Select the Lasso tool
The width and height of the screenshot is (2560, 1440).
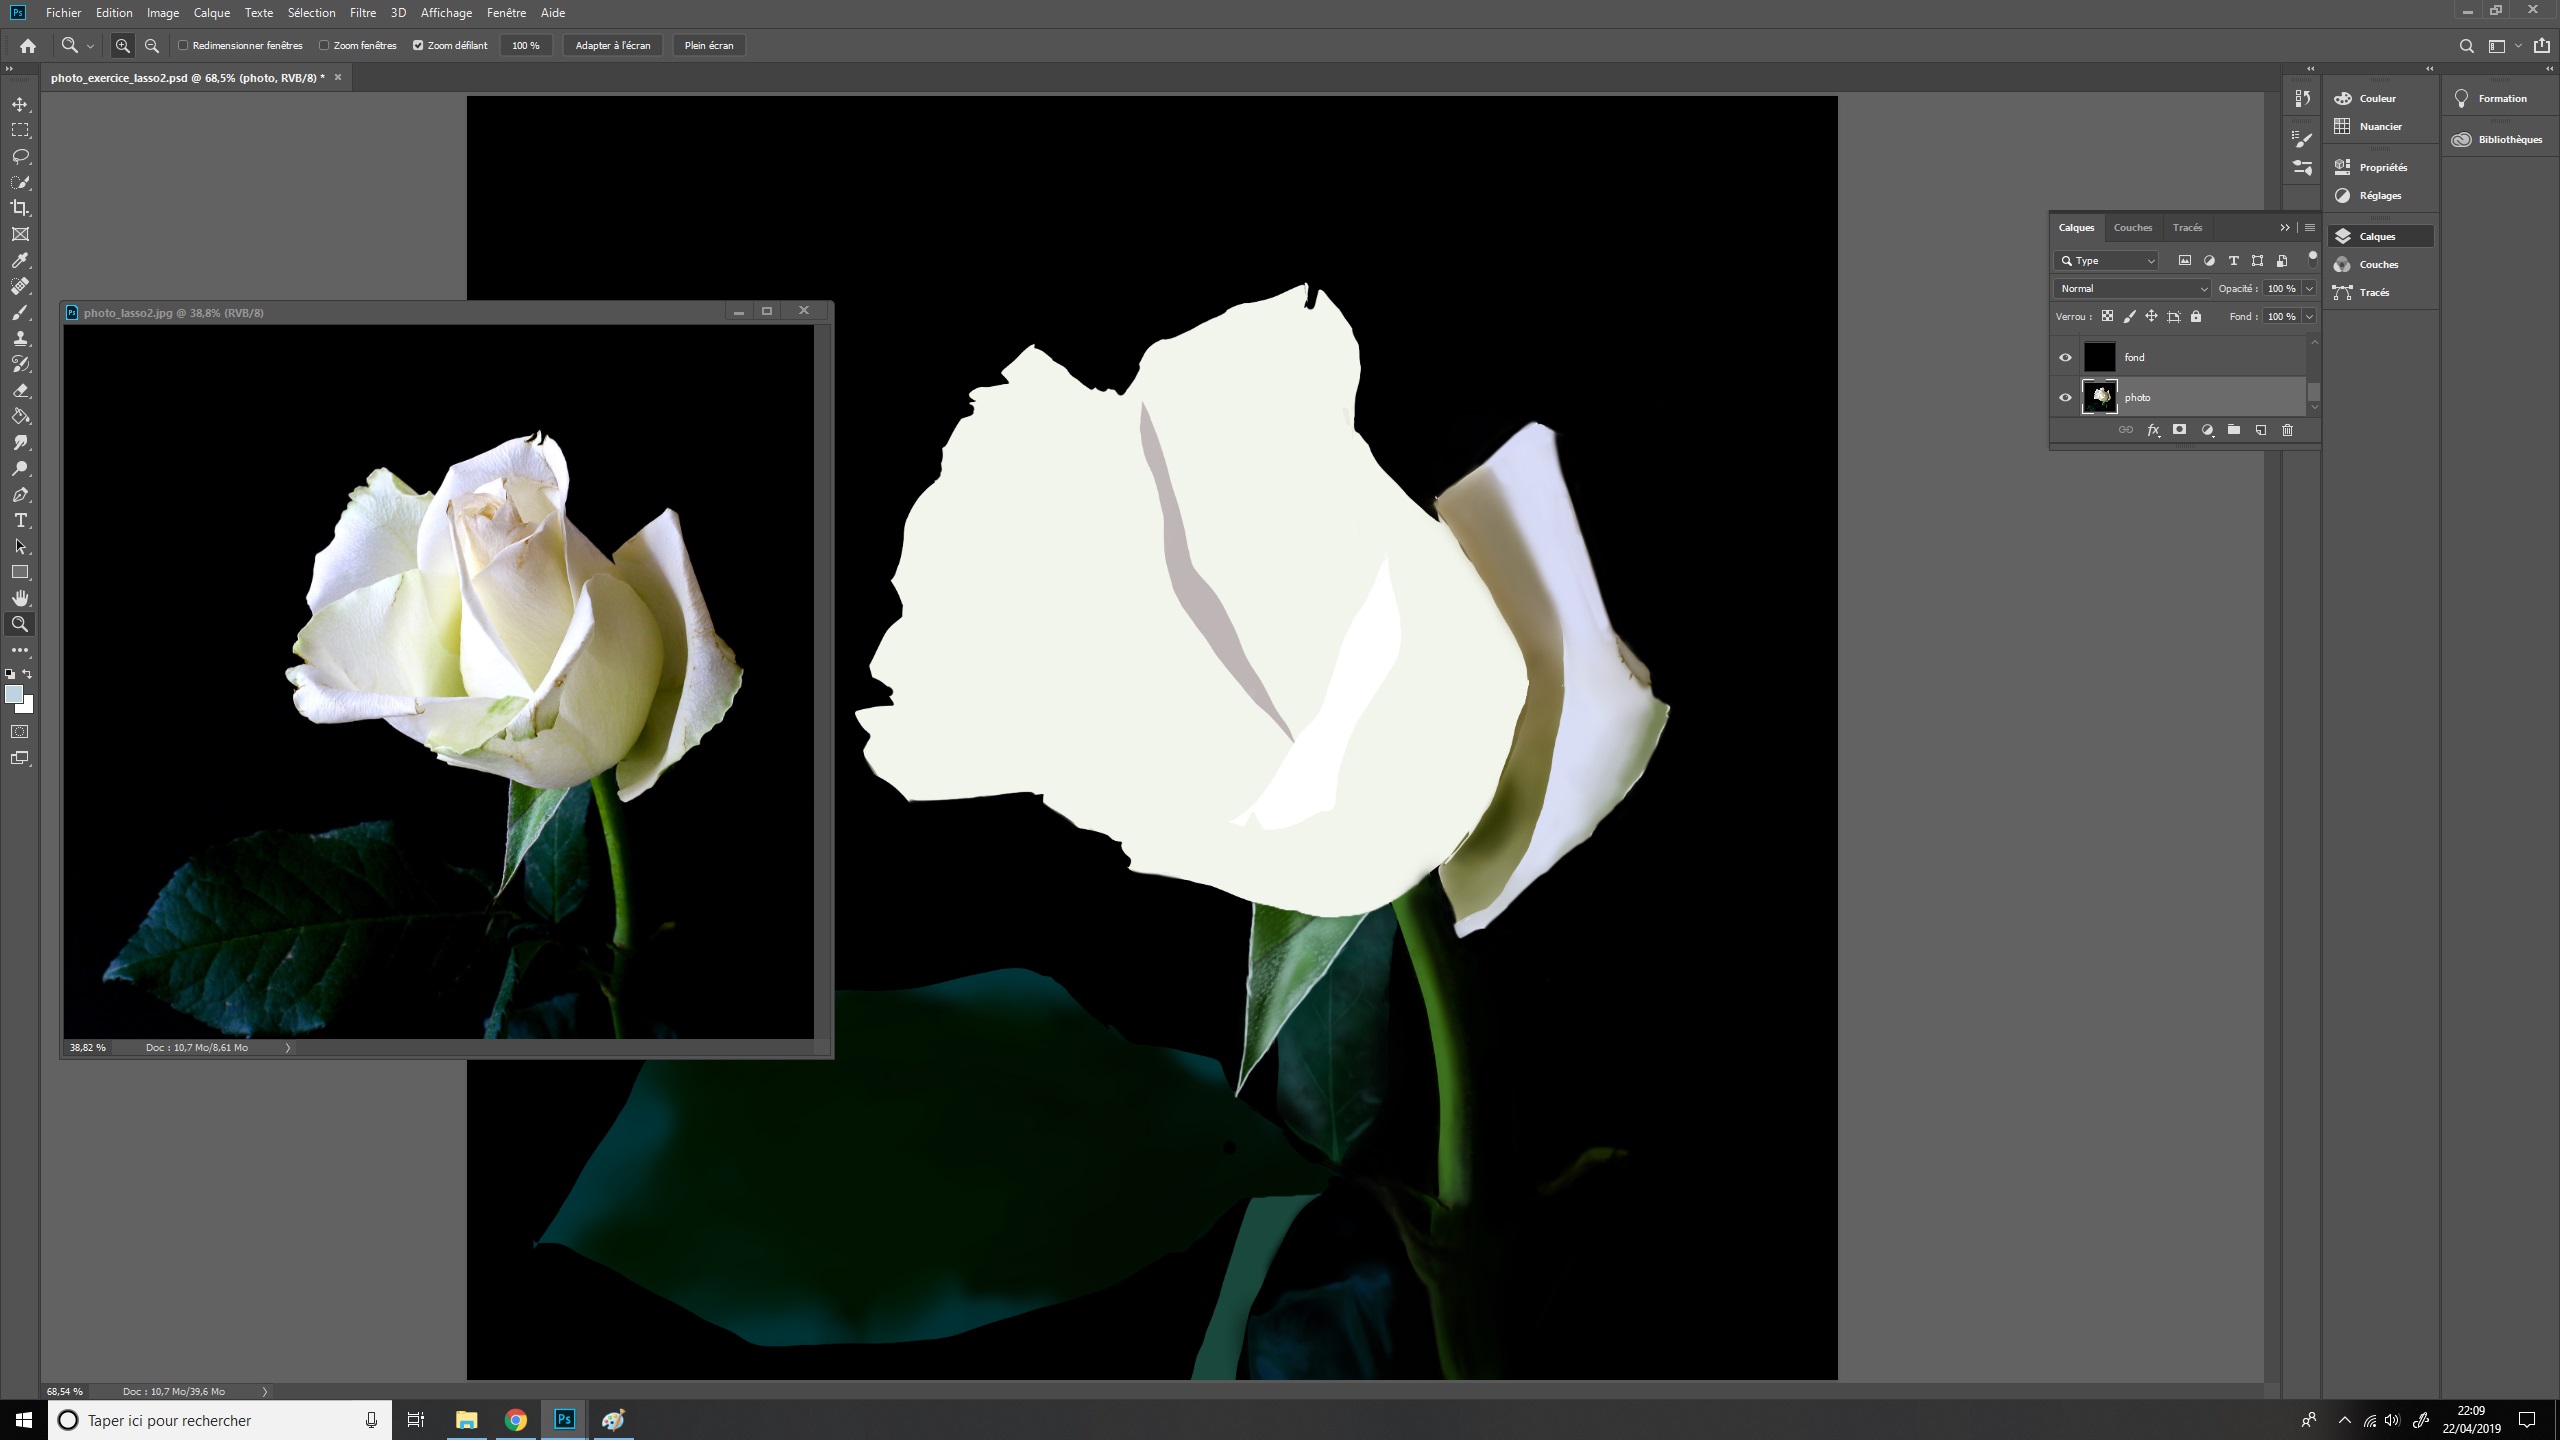pos(20,156)
